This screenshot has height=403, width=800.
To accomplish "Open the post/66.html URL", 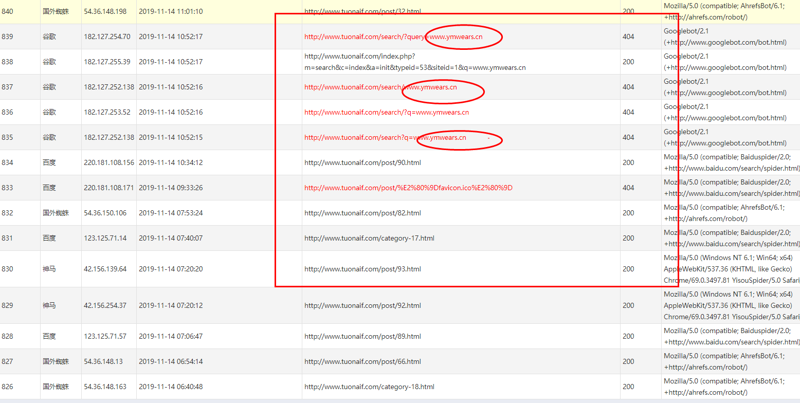I will click(x=363, y=362).
